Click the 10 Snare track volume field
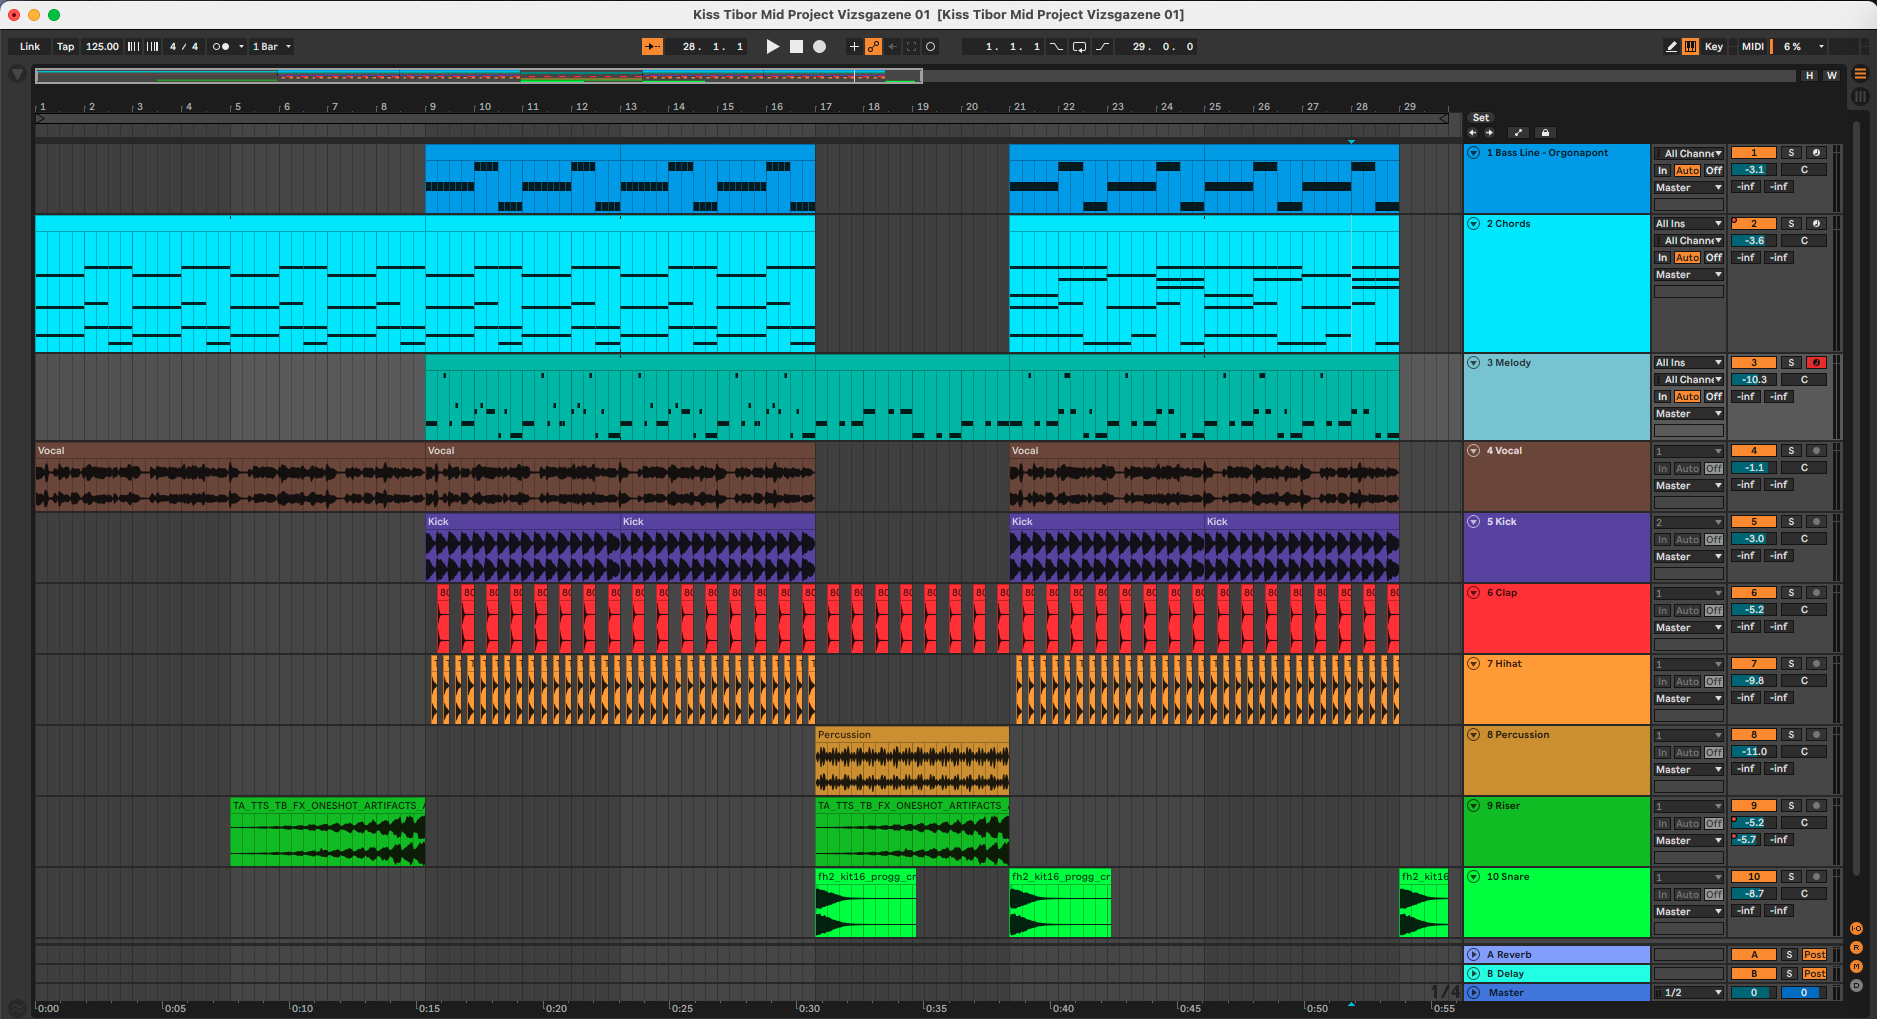 [x=1753, y=894]
